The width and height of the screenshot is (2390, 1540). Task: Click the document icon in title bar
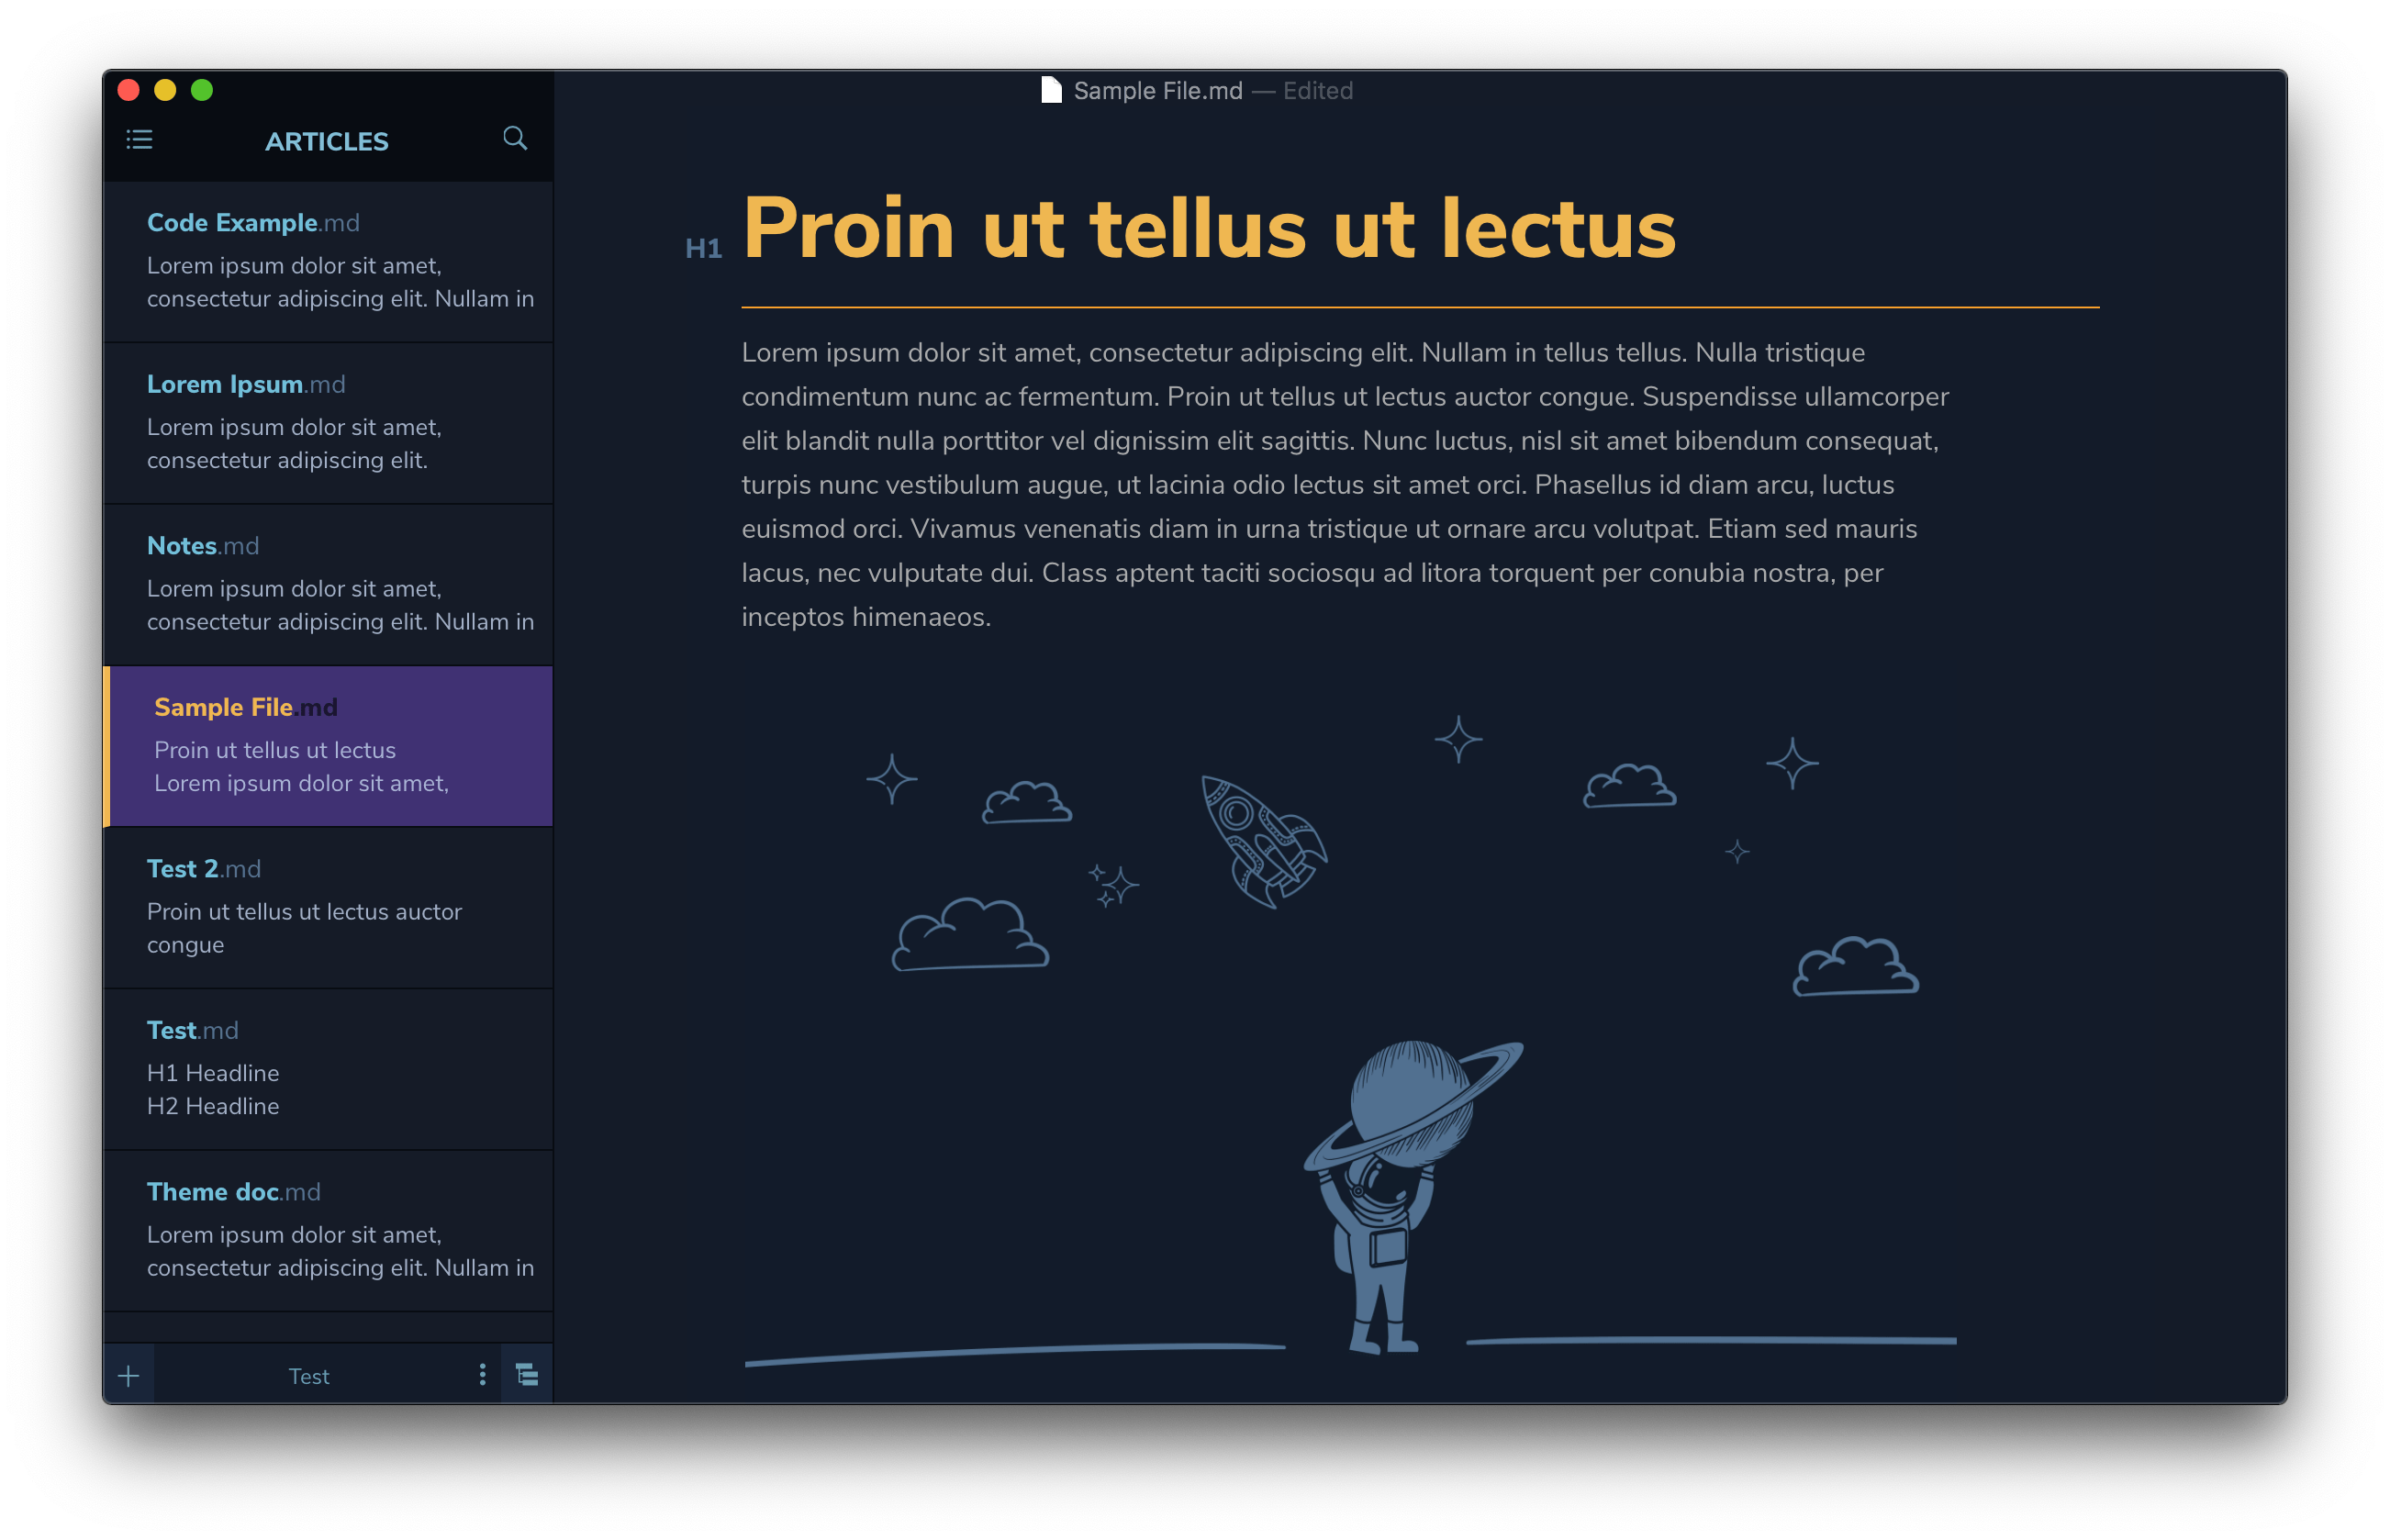click(x=1044, y=91)
